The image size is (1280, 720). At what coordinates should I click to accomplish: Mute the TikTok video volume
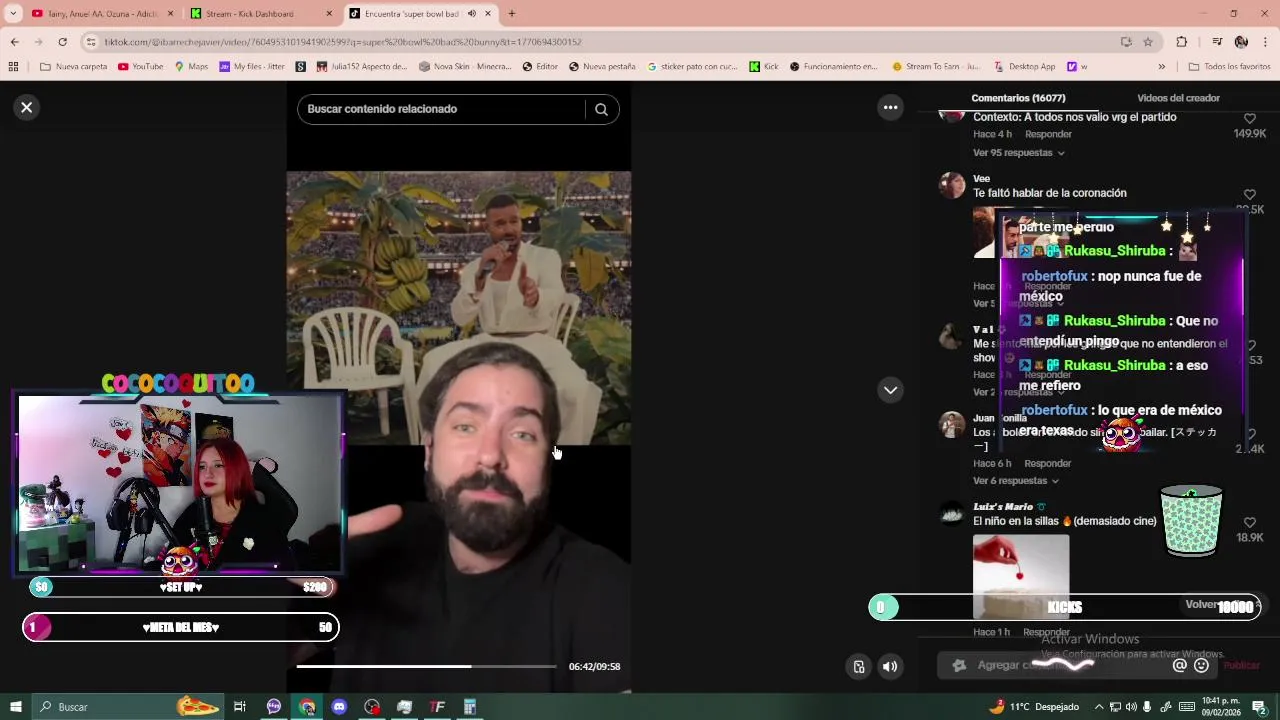coord(890,667)
